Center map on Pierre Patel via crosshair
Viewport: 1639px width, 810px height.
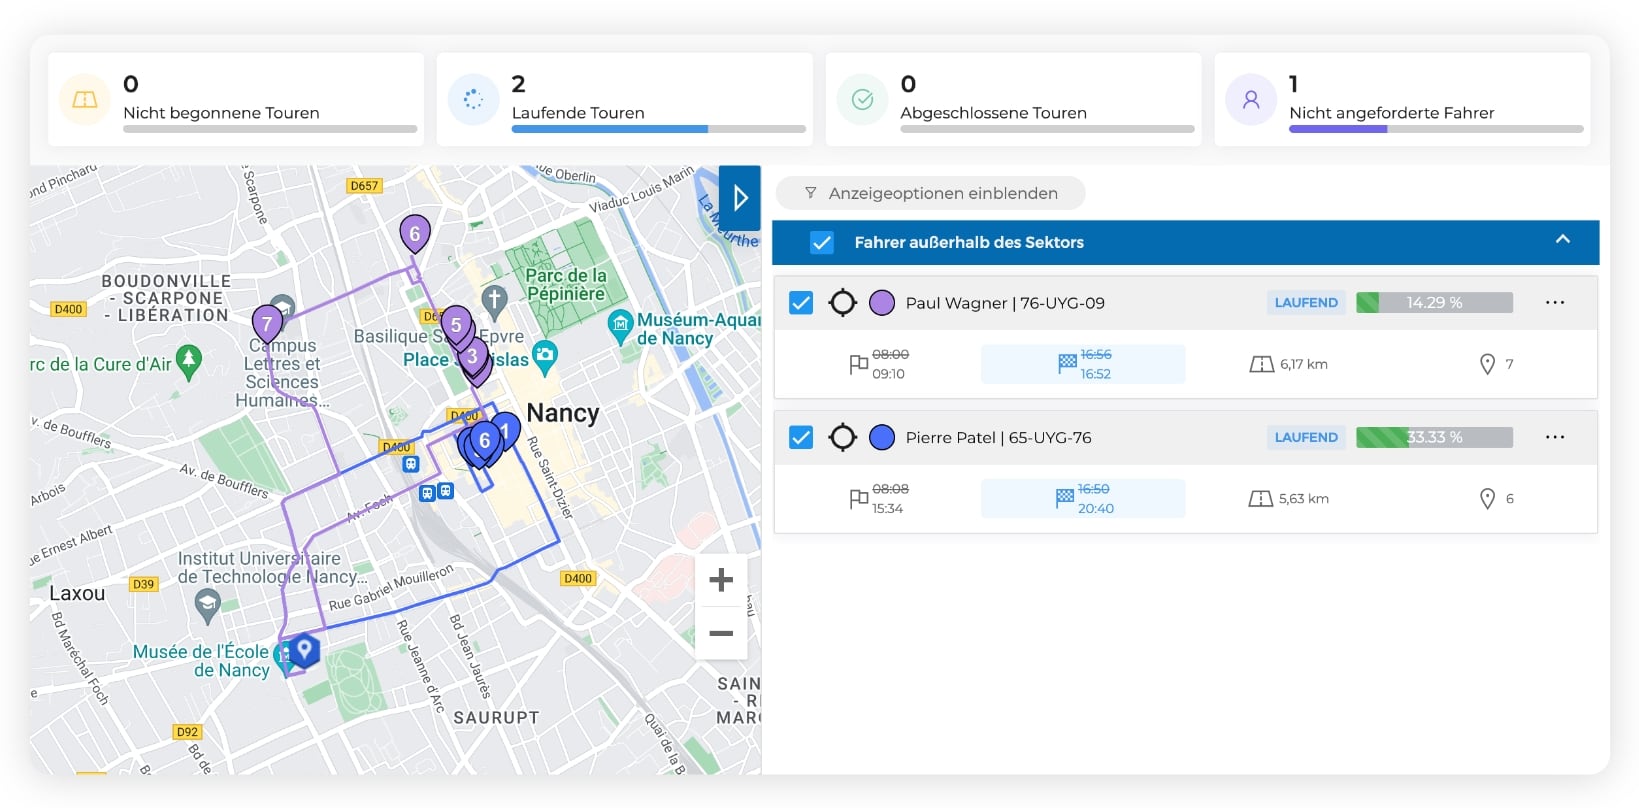pyautogui.click(x=843, y=438)
